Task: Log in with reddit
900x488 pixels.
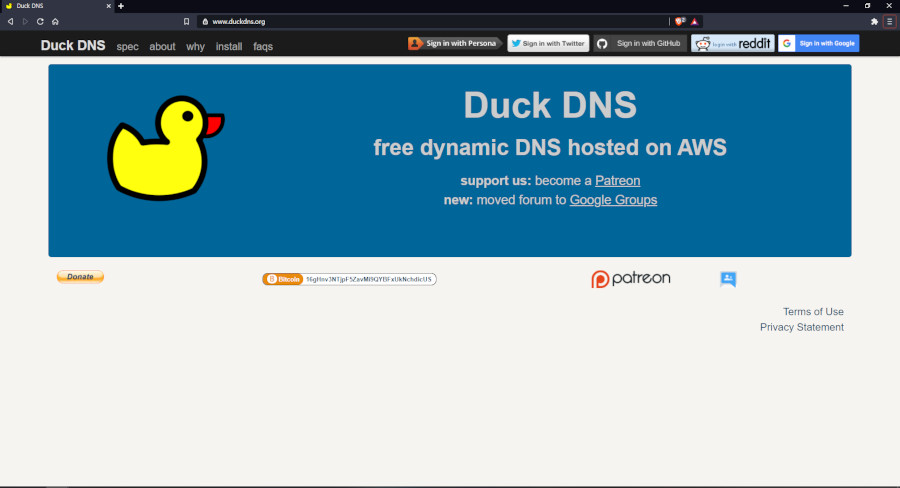Action: click(733, 43)
